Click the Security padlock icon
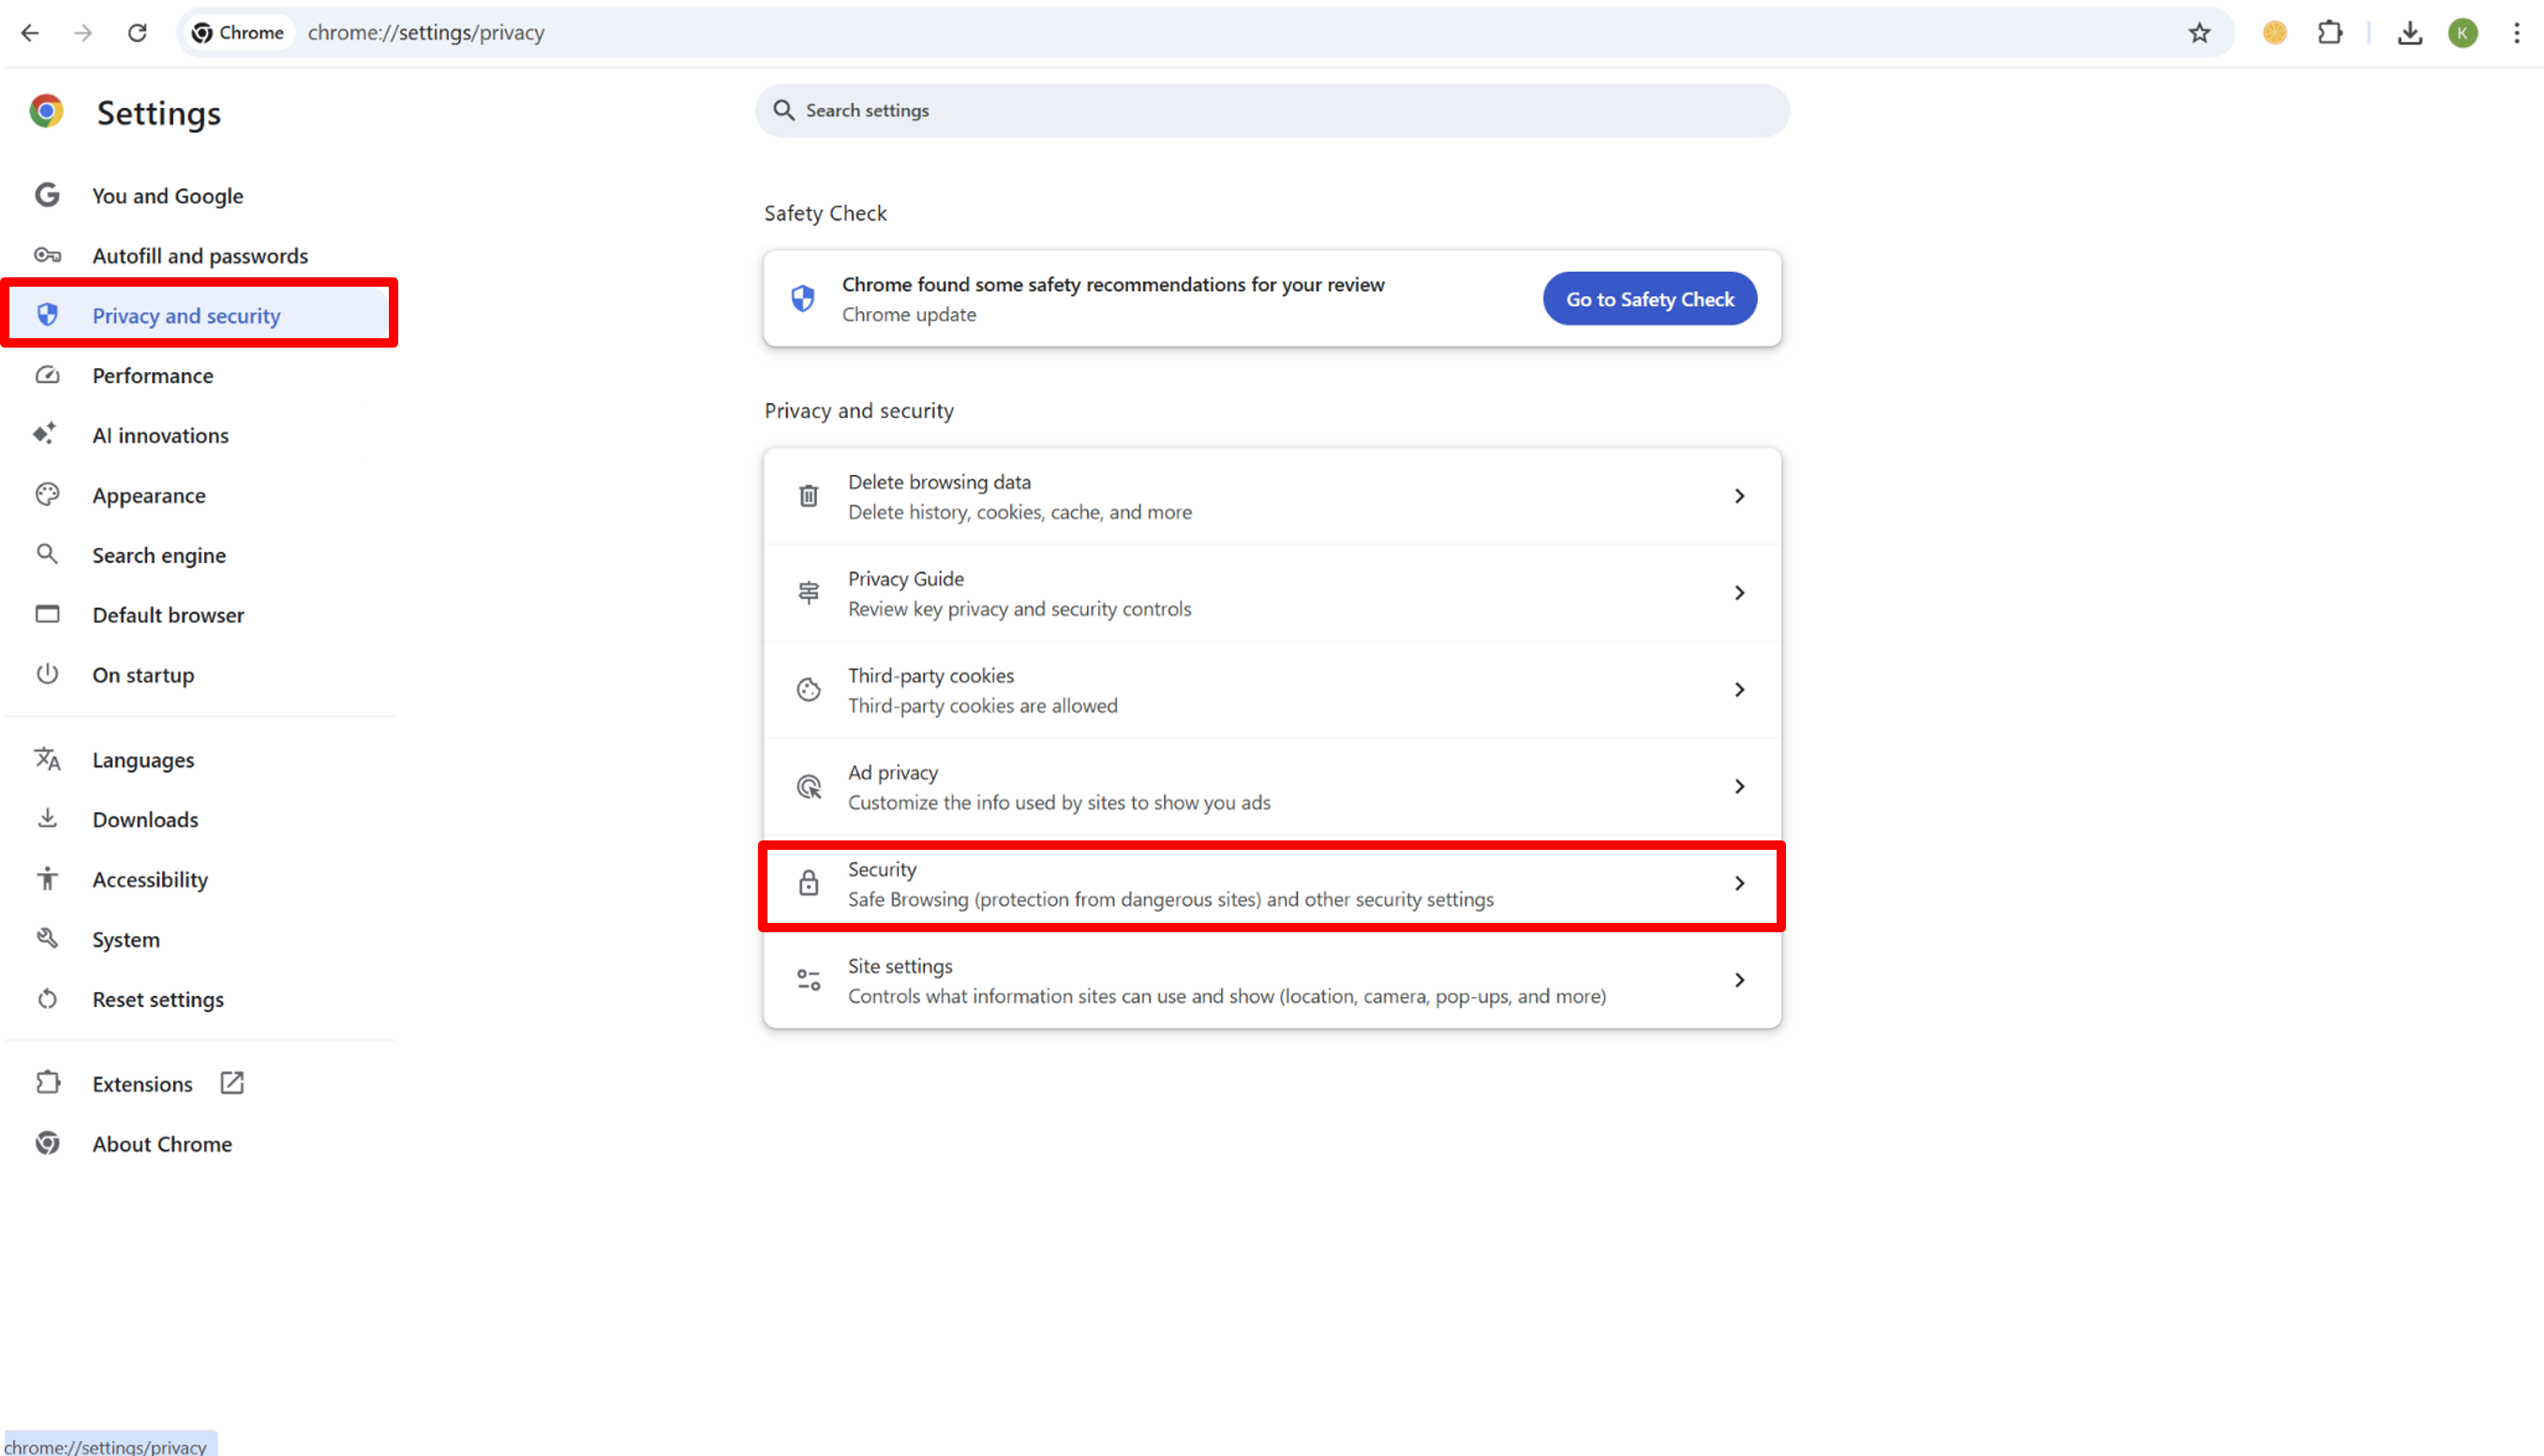The image size is (2544, 1456). pyautogui.click(x=808, y=883)
